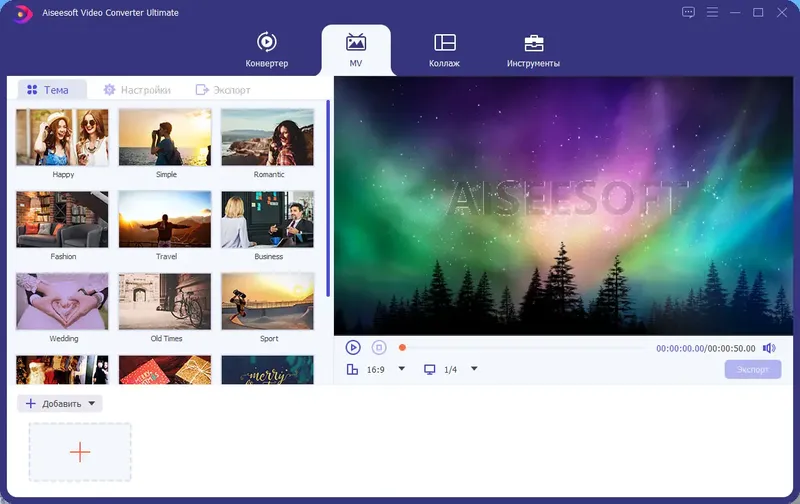The image size is (800, 504).
Task: Mute the preview volume speaker icon
Action: click(x=769, y=348)
